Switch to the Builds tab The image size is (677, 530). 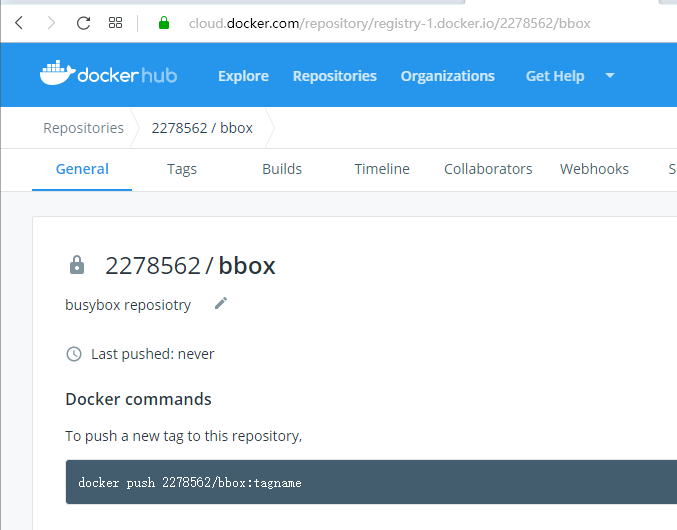coord(282,169)
